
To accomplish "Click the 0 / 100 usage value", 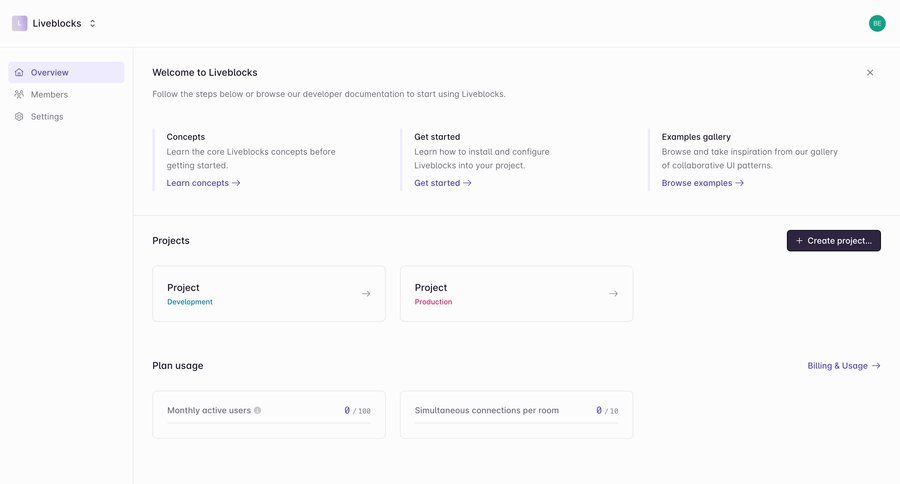I will tap(357, 411).
